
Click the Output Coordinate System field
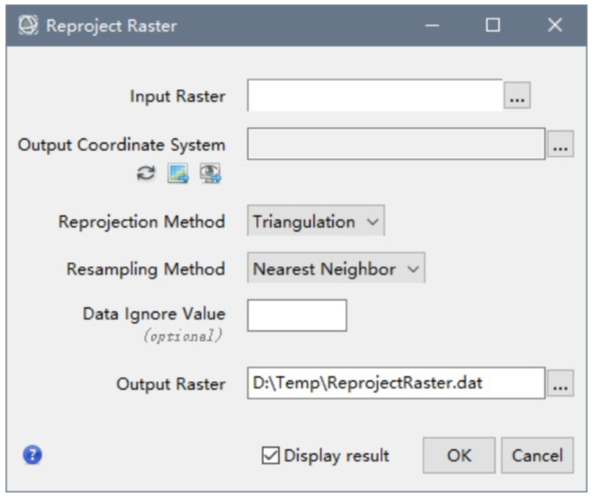click(396, 144)
